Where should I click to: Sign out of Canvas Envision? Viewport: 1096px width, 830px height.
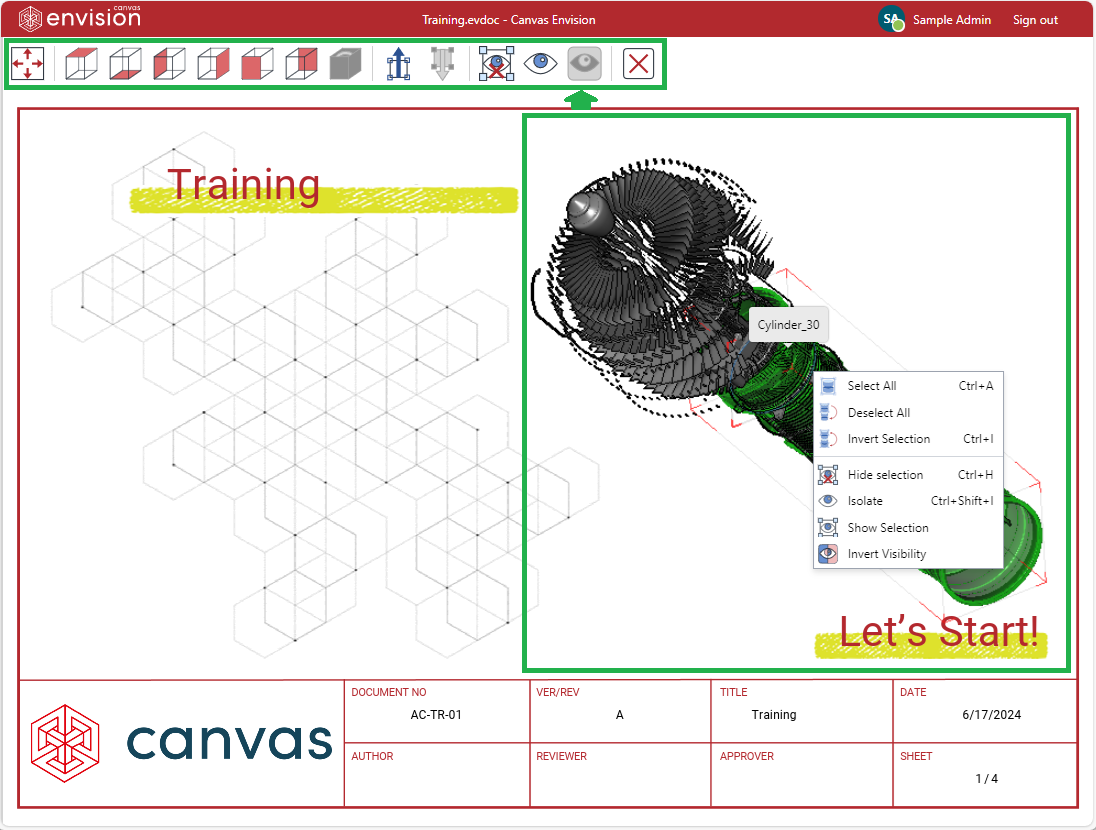point(1035,18)
